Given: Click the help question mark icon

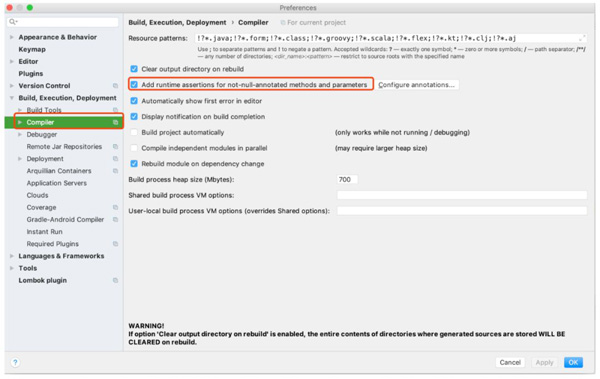Looking at the screenshot, I should click(x=15, y=362).
